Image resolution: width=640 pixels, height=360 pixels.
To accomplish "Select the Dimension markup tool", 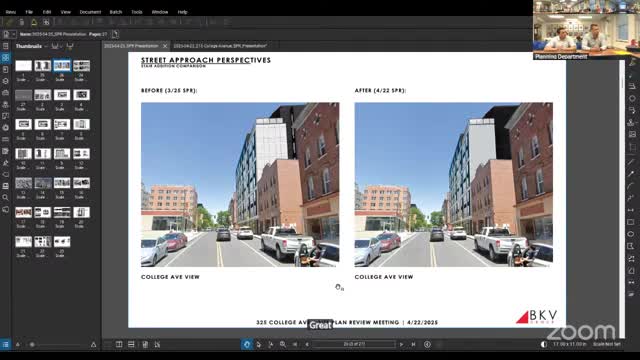I will click(x=631, y=210).
